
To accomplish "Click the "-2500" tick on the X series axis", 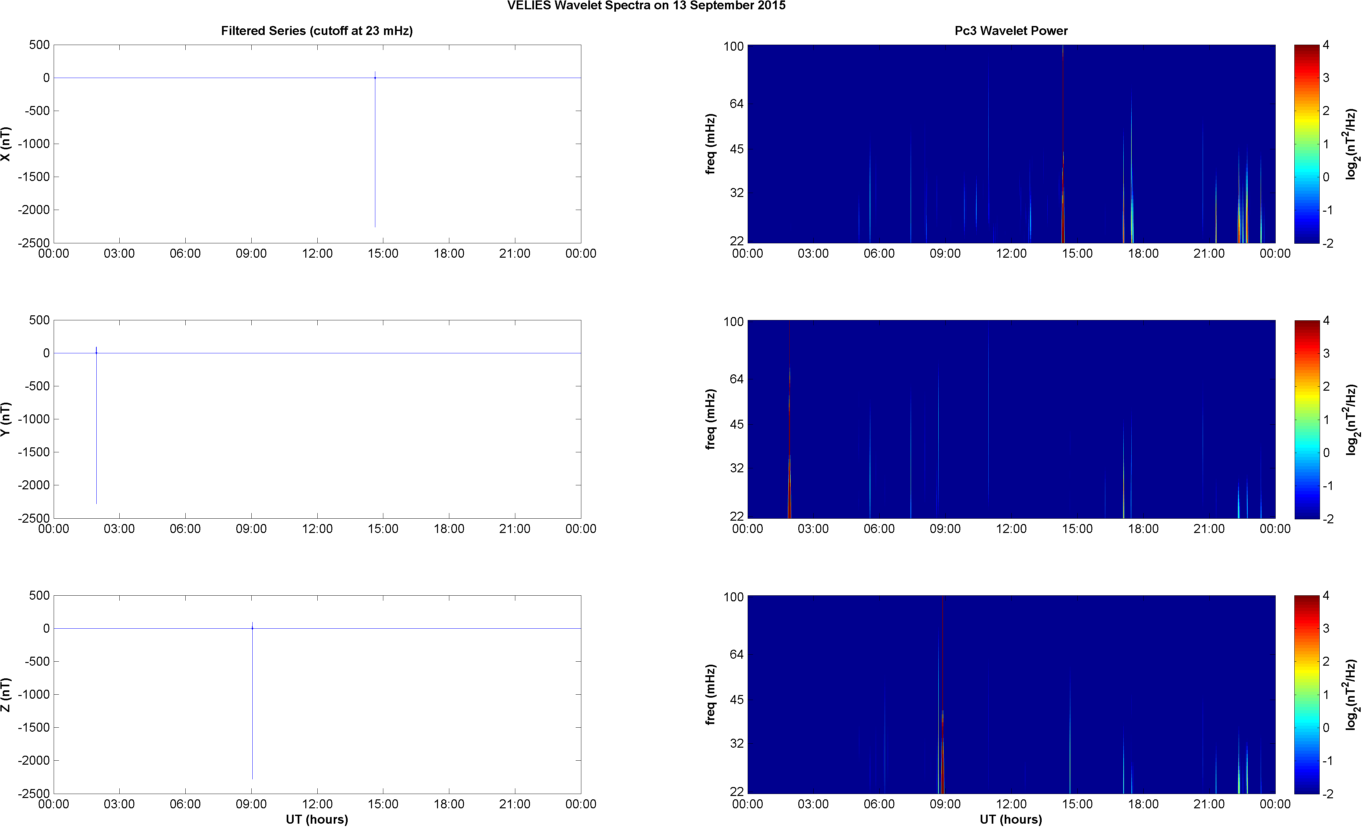I will click(34, 243).
